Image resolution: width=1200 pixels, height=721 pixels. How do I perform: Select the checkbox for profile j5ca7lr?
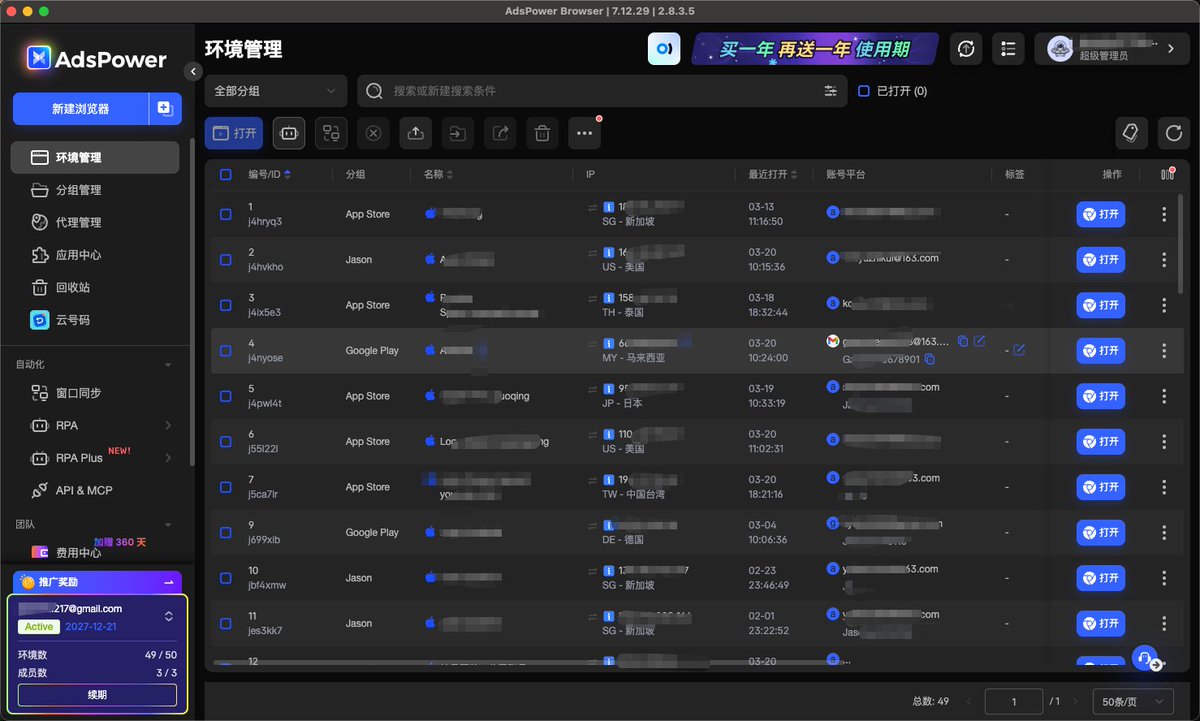(226, 487)
